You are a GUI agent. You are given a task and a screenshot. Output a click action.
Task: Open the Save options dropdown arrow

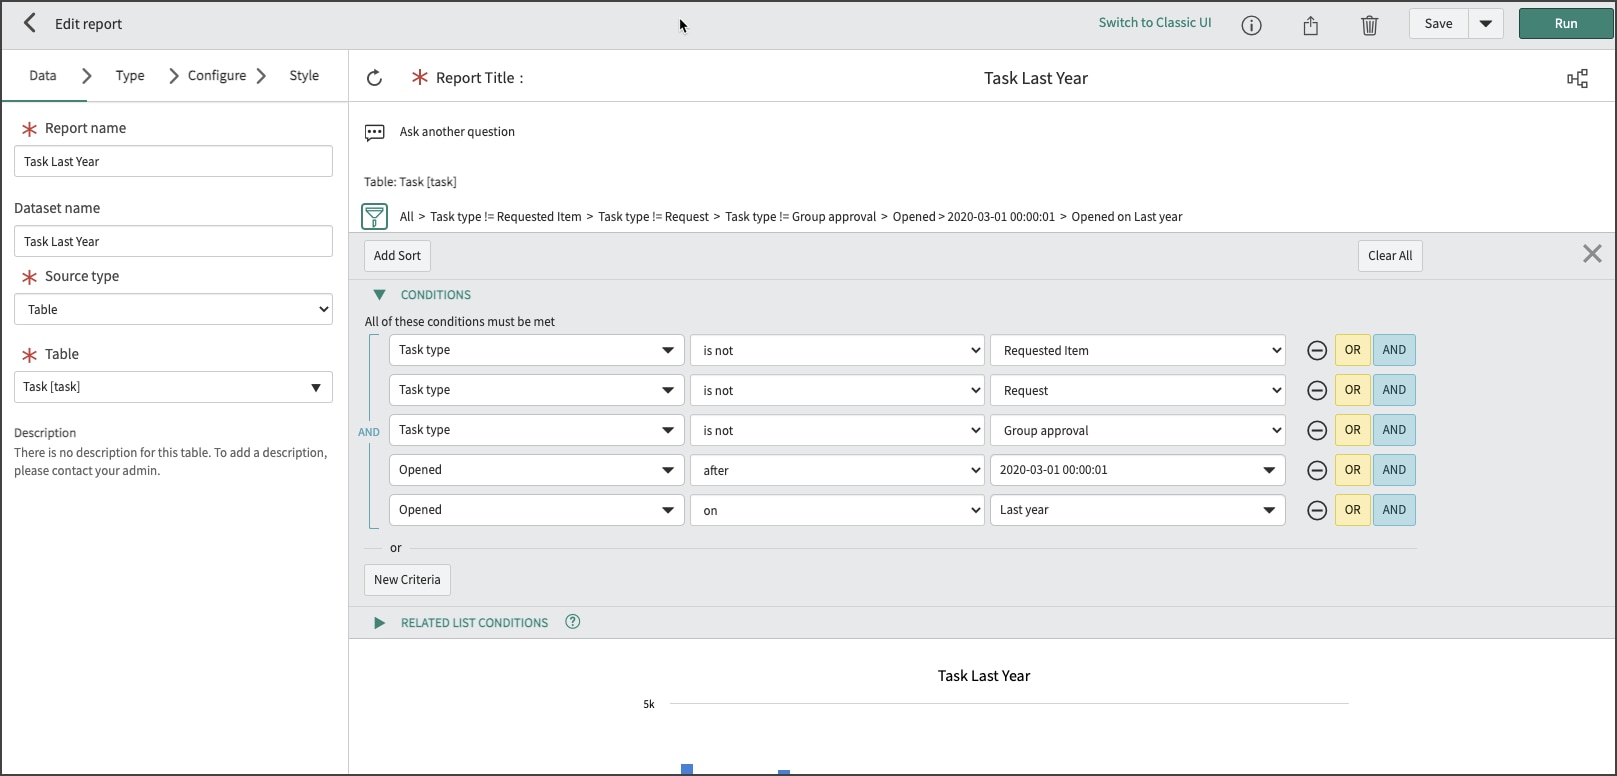click(1486, 24)
